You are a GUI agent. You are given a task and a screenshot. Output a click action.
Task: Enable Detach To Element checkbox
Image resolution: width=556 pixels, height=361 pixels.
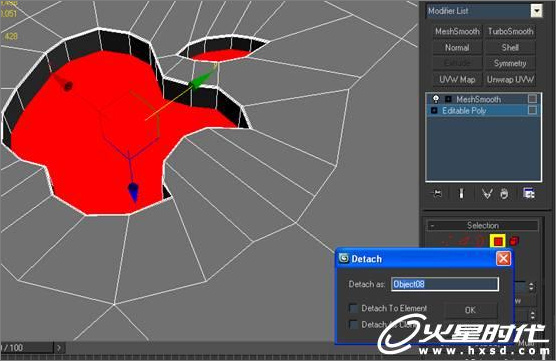[x=353, y=308]
